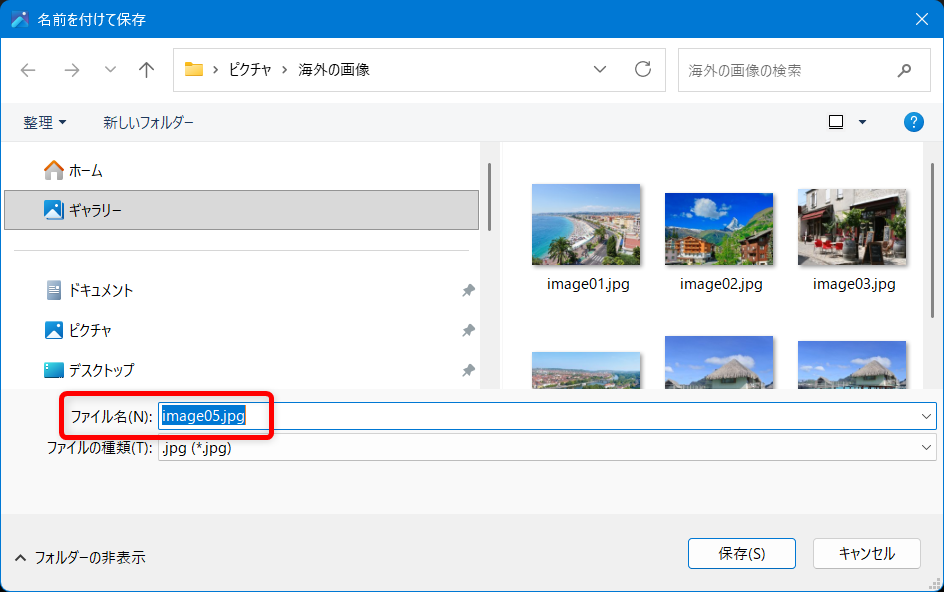Open view options dropdown arrow
Screen dimensions: 944x592
tap(862, 122)
